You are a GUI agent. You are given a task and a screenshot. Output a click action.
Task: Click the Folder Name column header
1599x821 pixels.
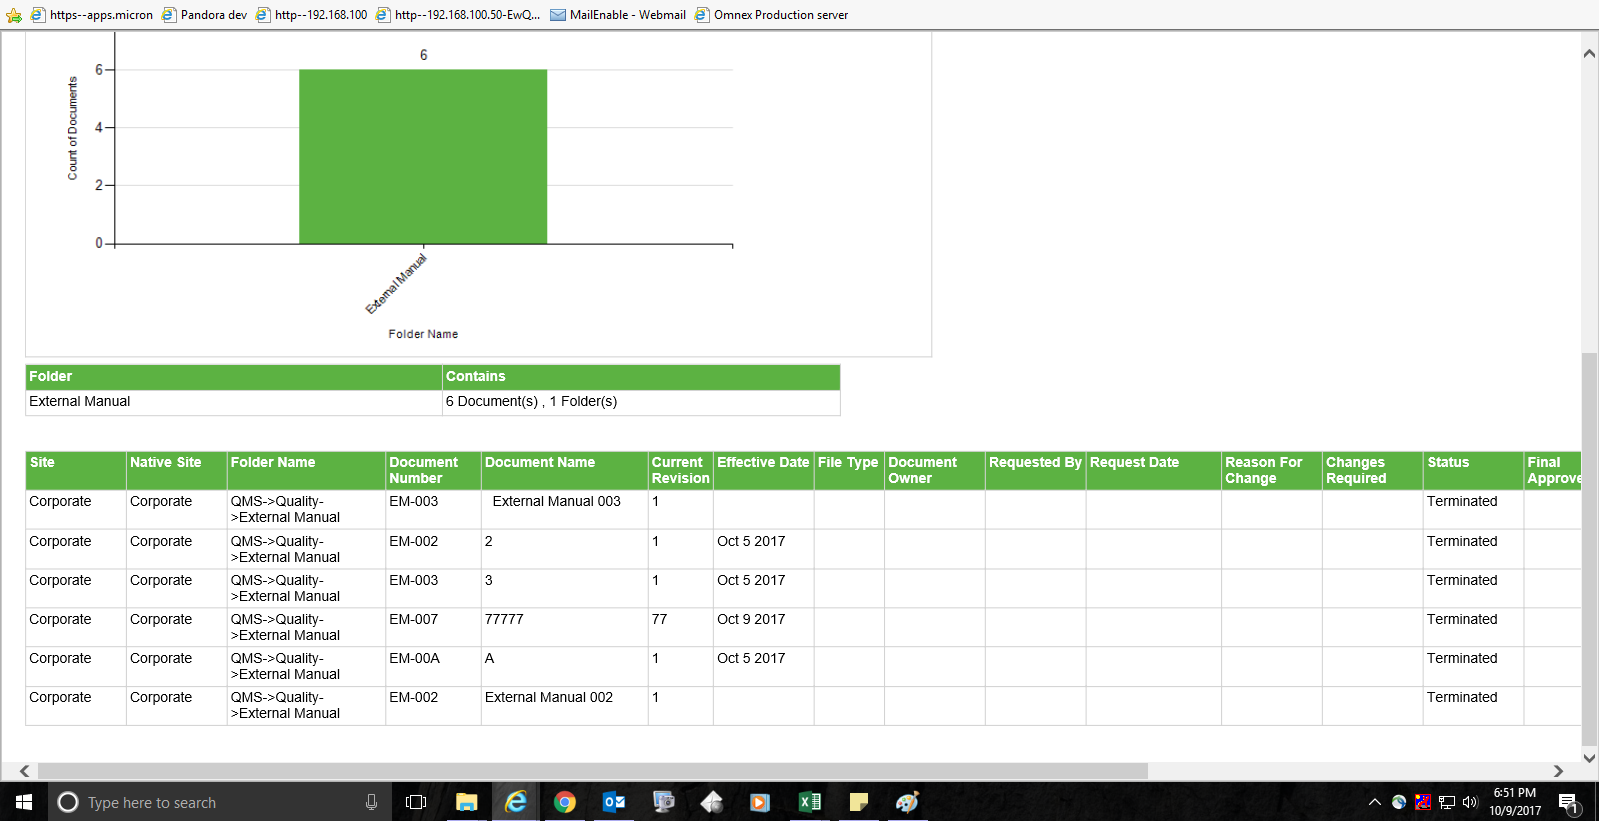click(306, 470)
